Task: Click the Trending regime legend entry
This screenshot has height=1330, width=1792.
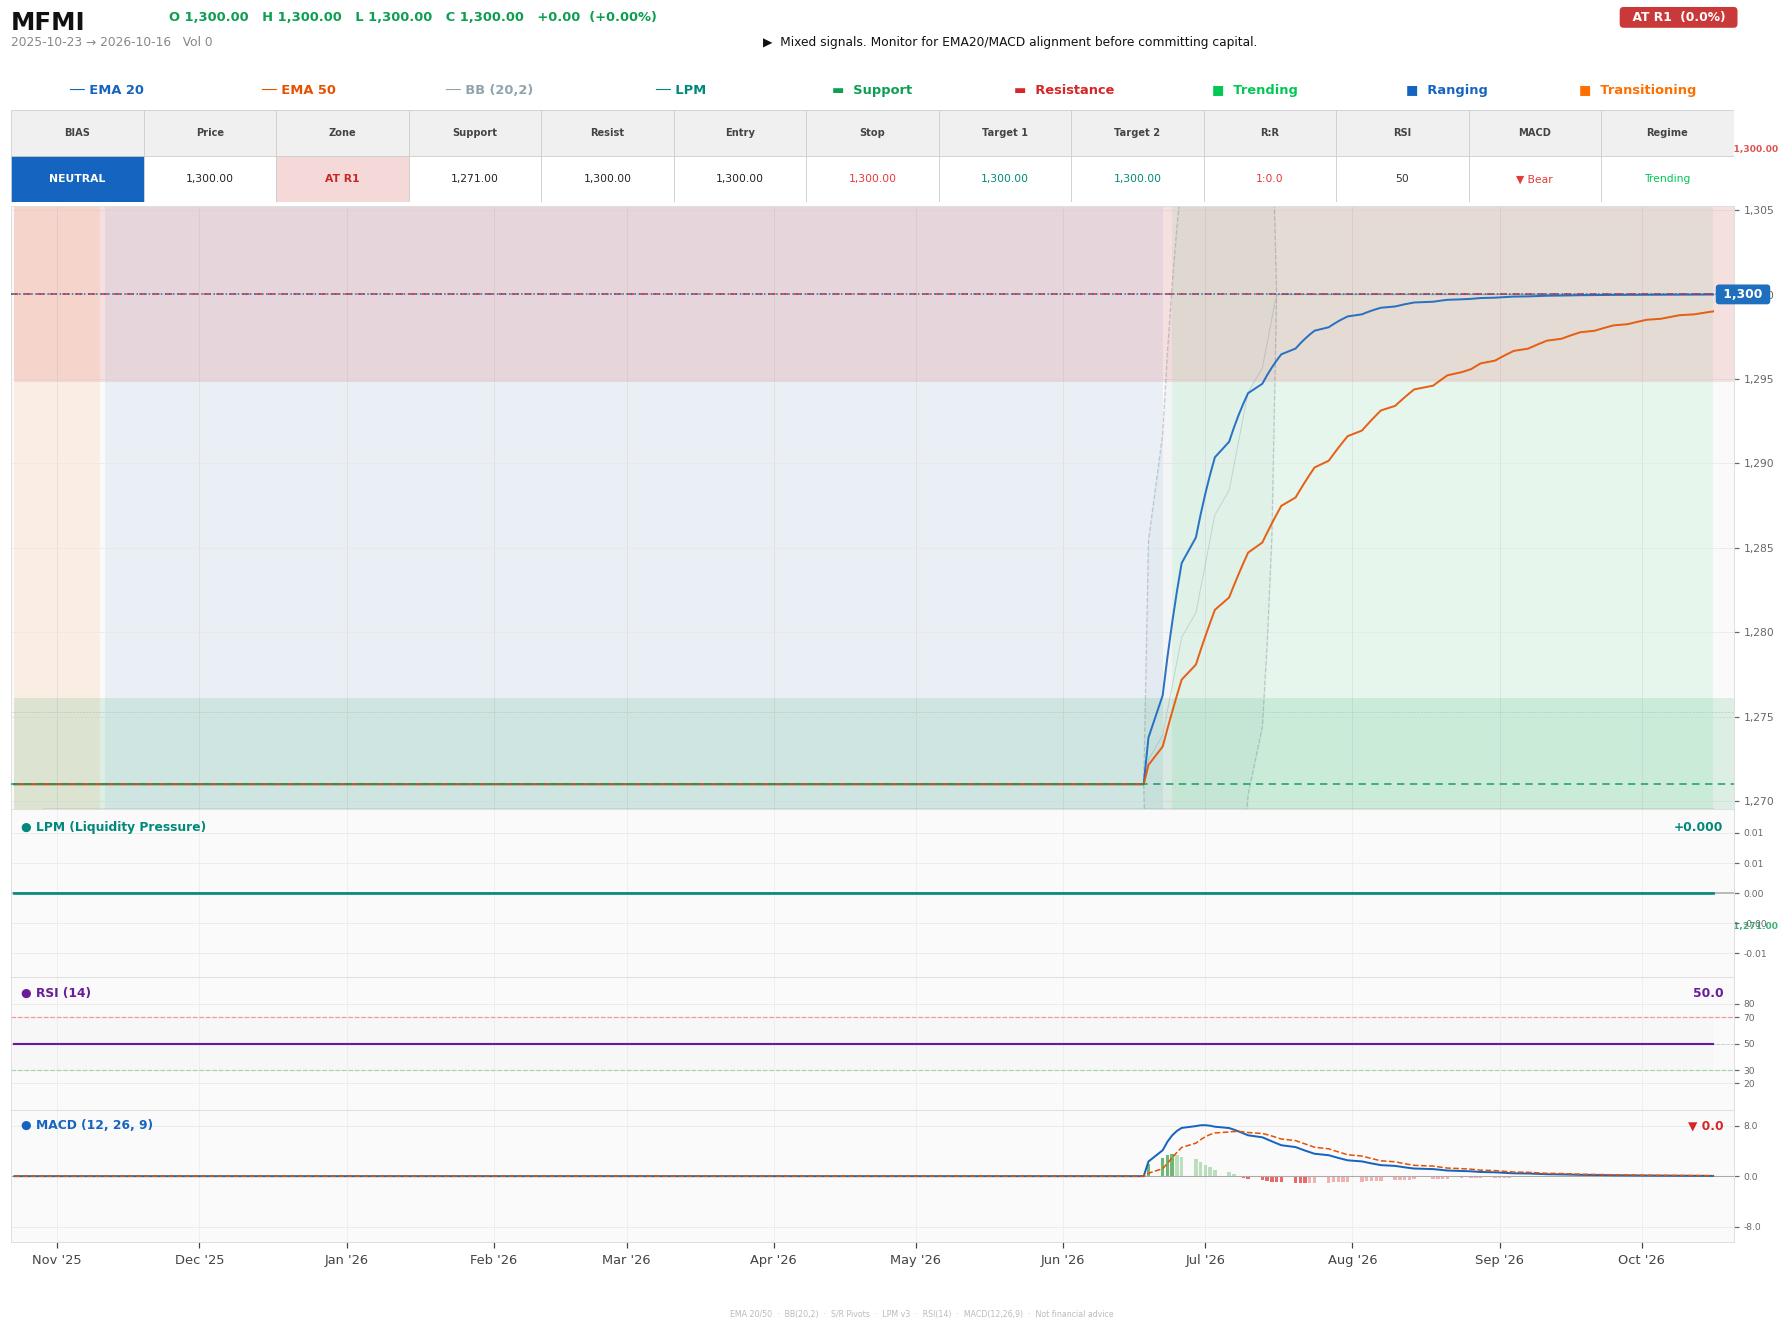Action: tap(1255, 90)
